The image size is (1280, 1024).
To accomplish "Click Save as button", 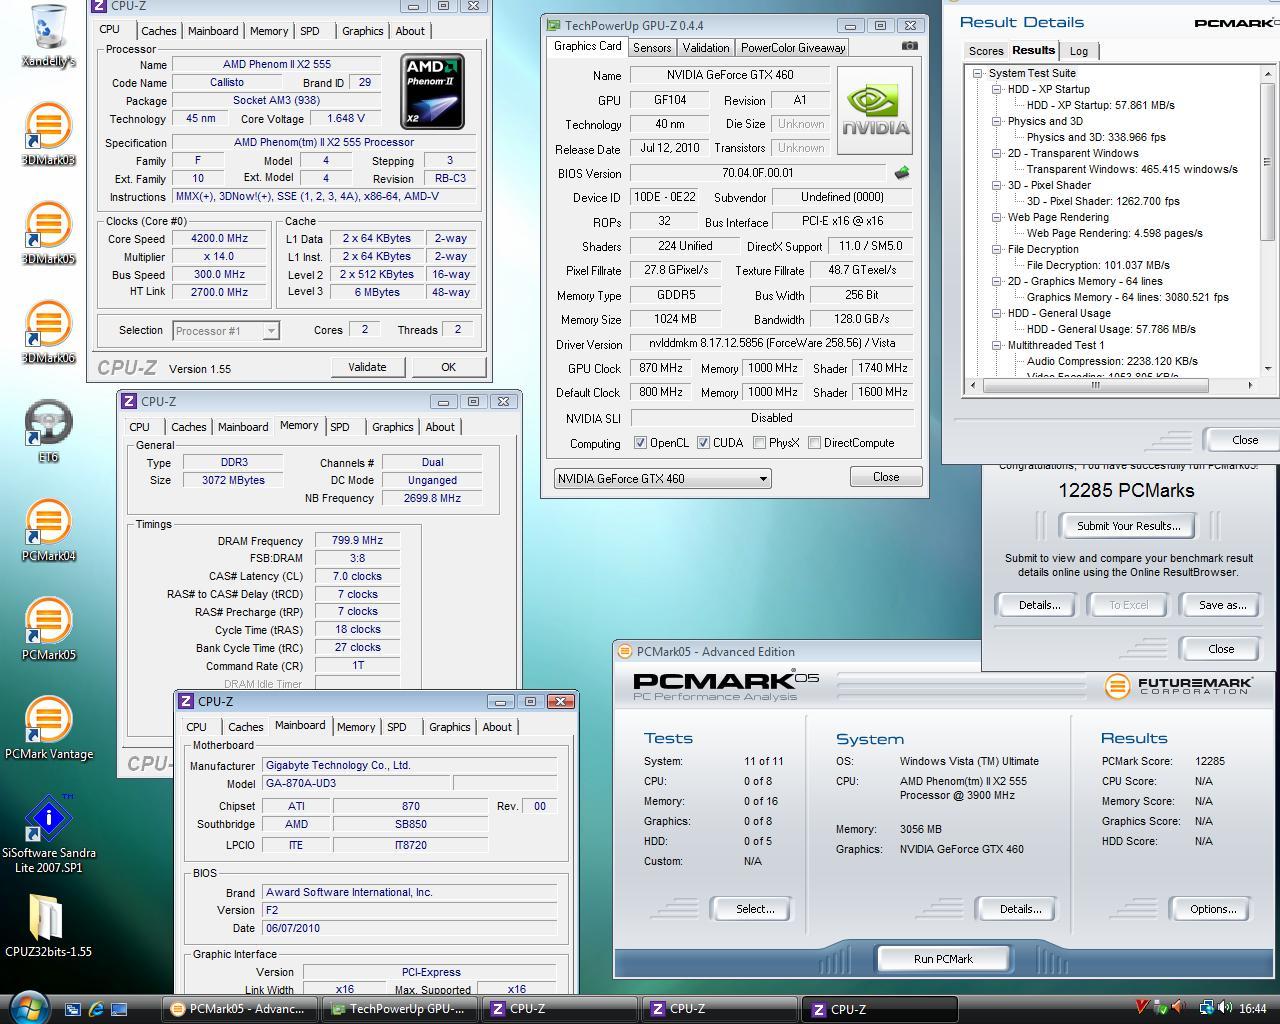I will click(1222, 605).
